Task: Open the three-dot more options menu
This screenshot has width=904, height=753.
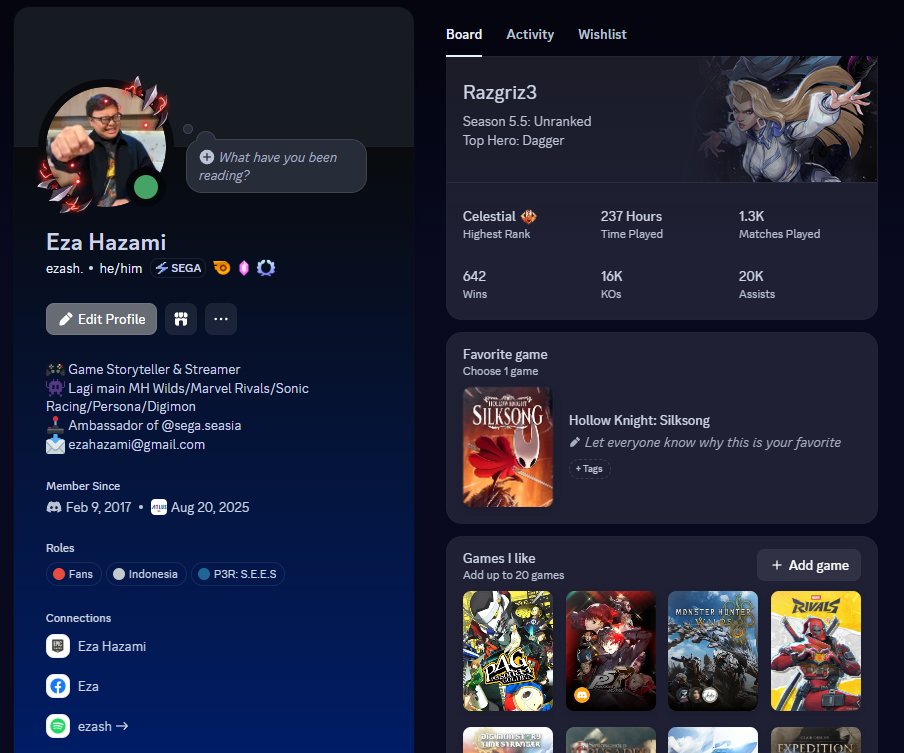Action: (x=220, y=318)
